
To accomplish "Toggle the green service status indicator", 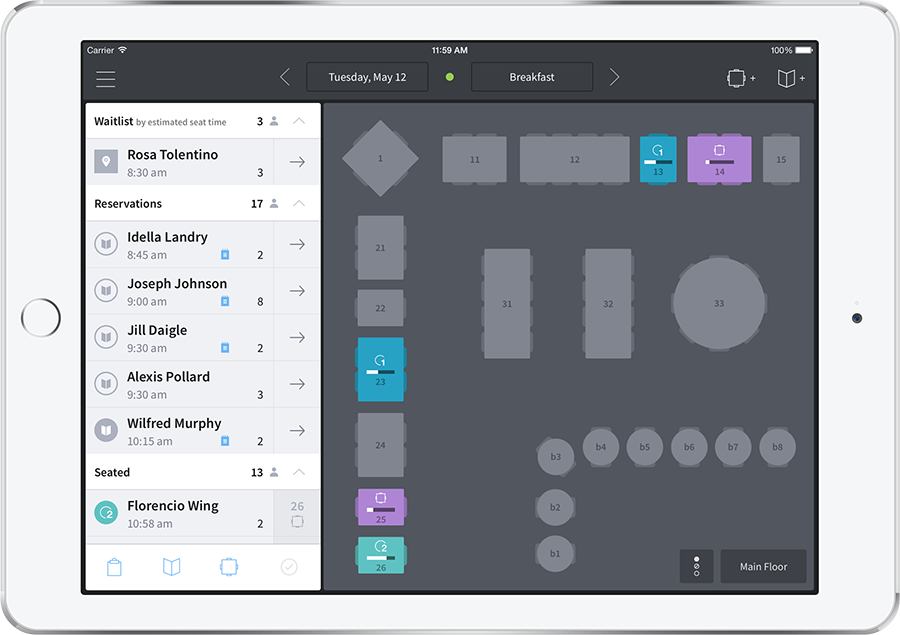I will (x=449, y=75).
